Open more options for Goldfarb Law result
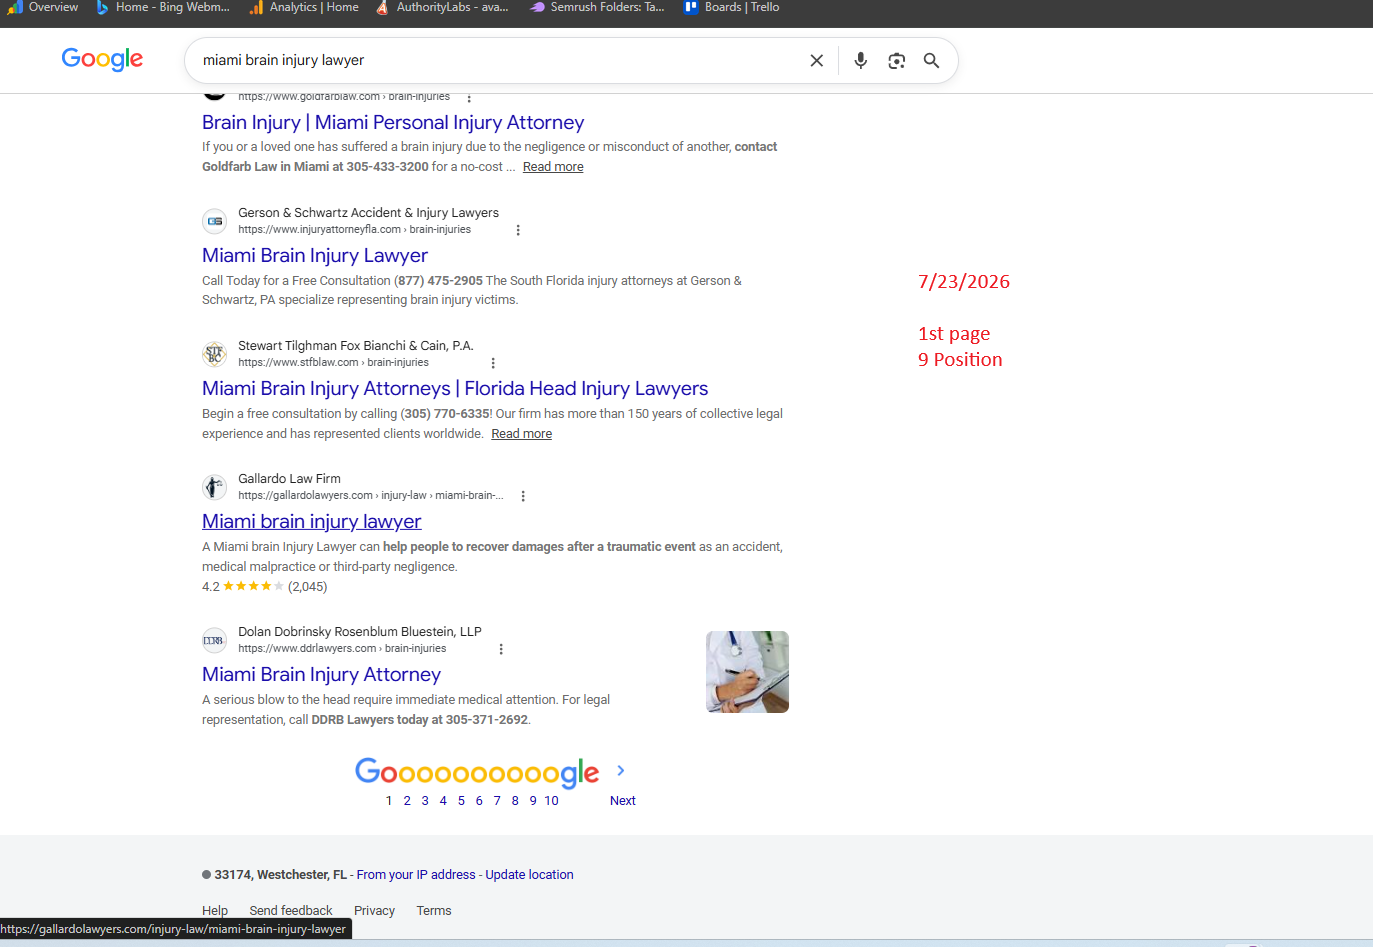The height and width of the screenshot is (947, 1373). coord(469,97)
